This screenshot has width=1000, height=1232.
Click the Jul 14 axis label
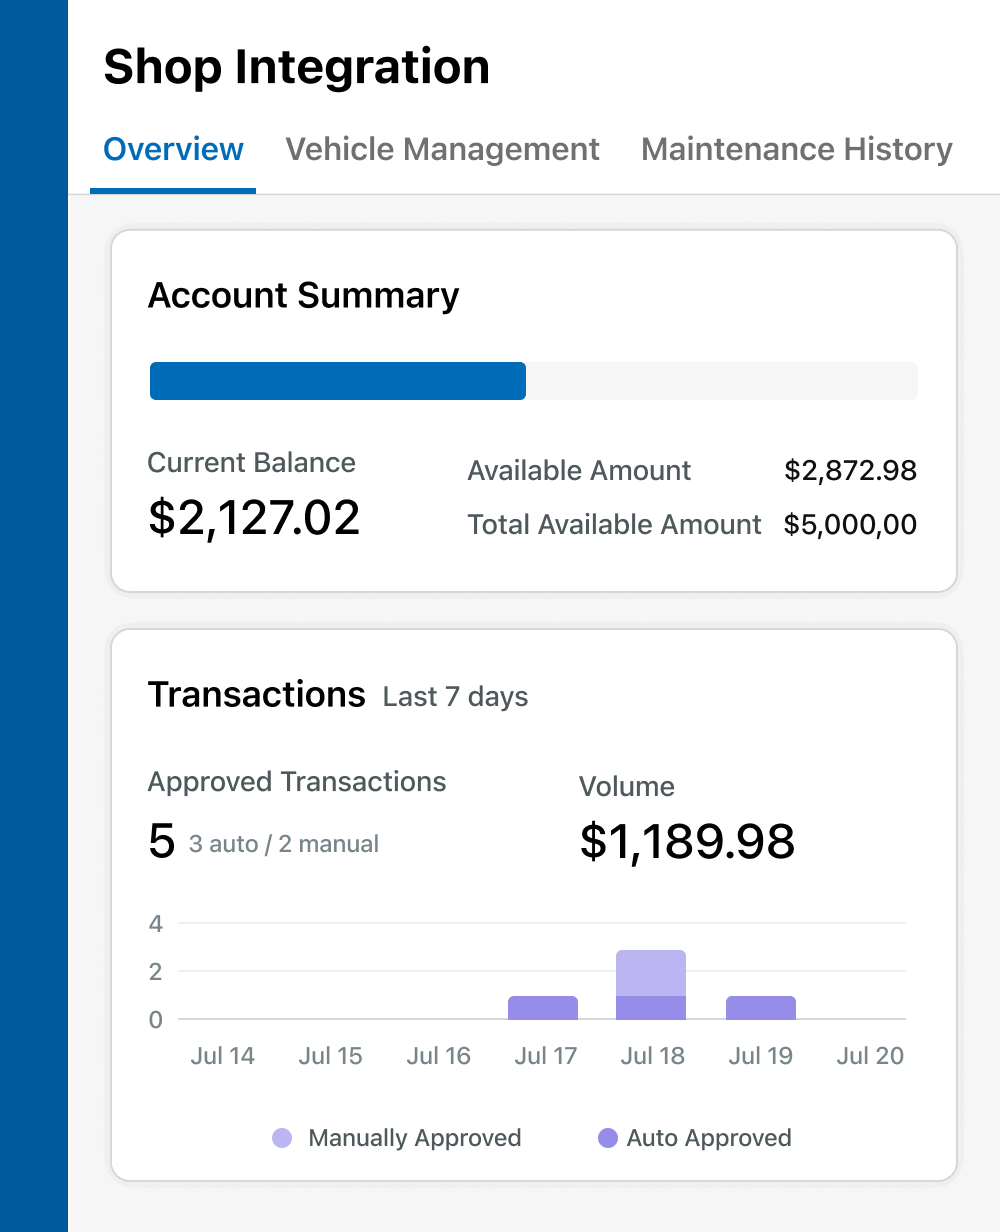[x=222, y=1056]
